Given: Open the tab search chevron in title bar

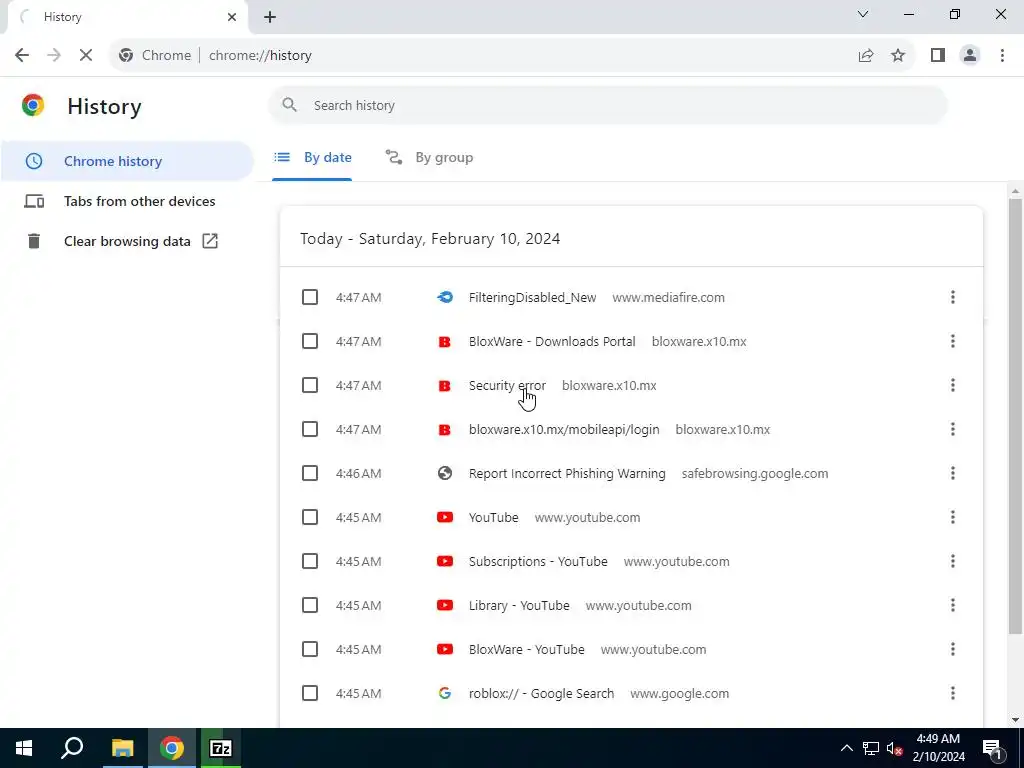Looking at the screenshot, I should point(863,14).
